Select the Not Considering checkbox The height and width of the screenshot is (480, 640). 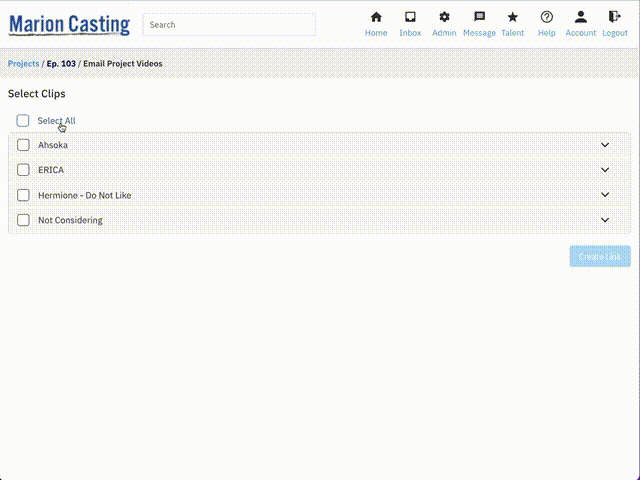point(23,220)
